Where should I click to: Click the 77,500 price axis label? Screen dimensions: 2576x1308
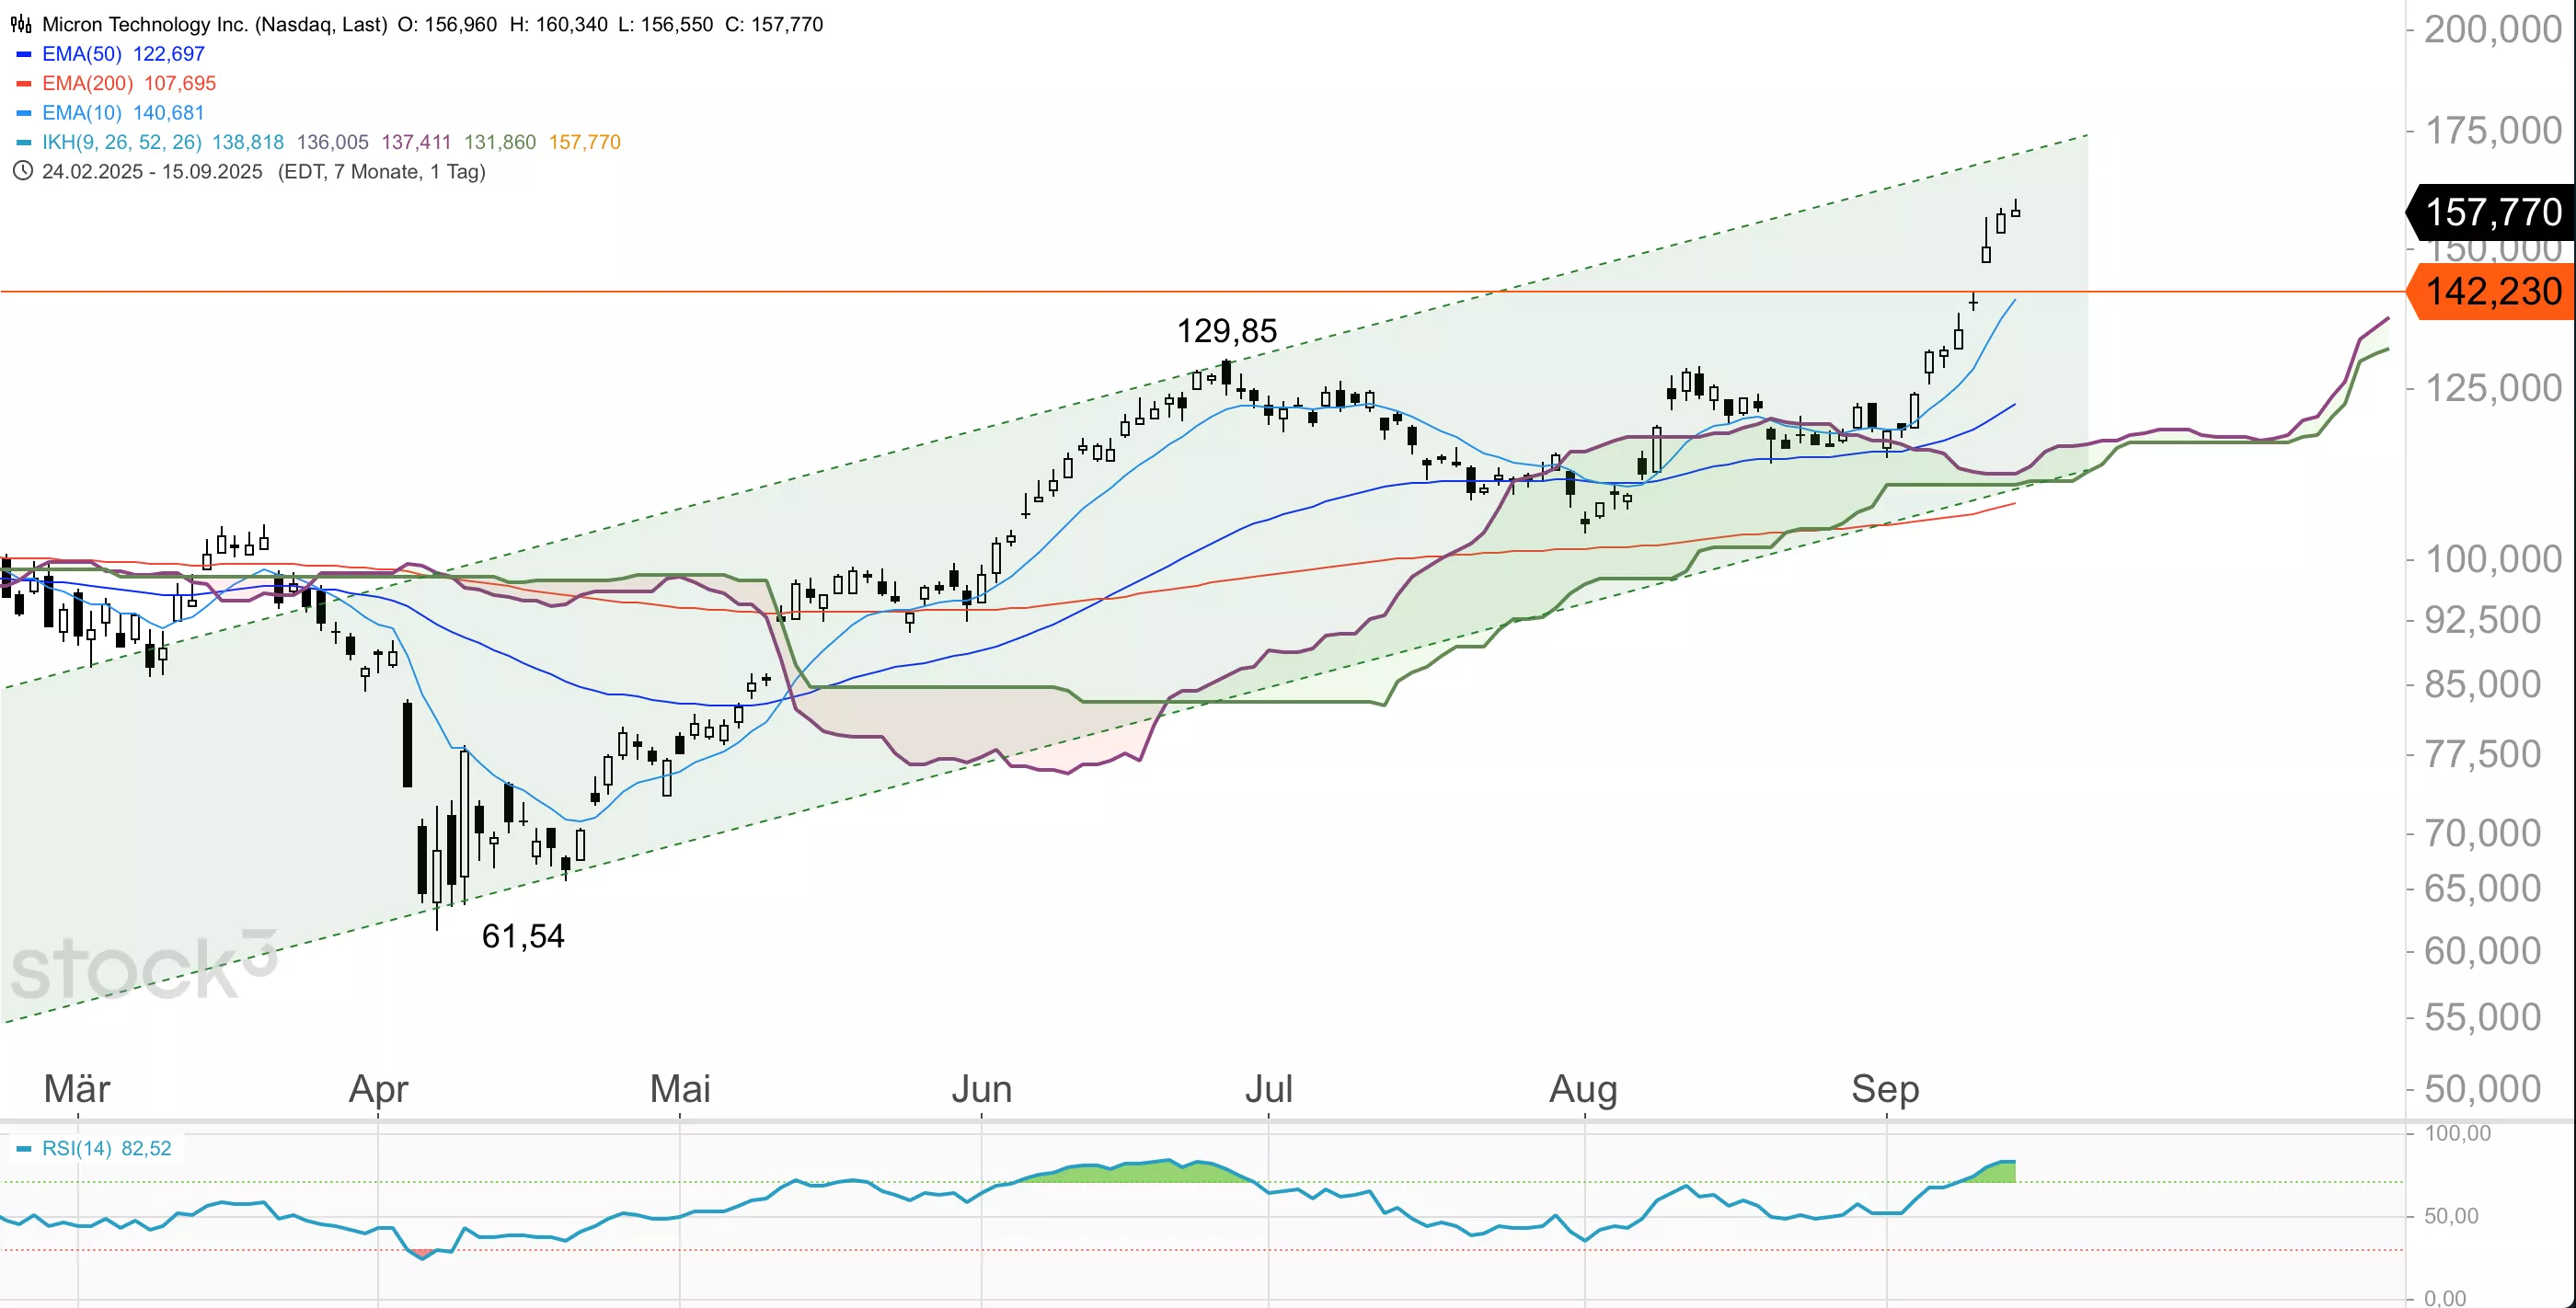tap(2482, 754)
